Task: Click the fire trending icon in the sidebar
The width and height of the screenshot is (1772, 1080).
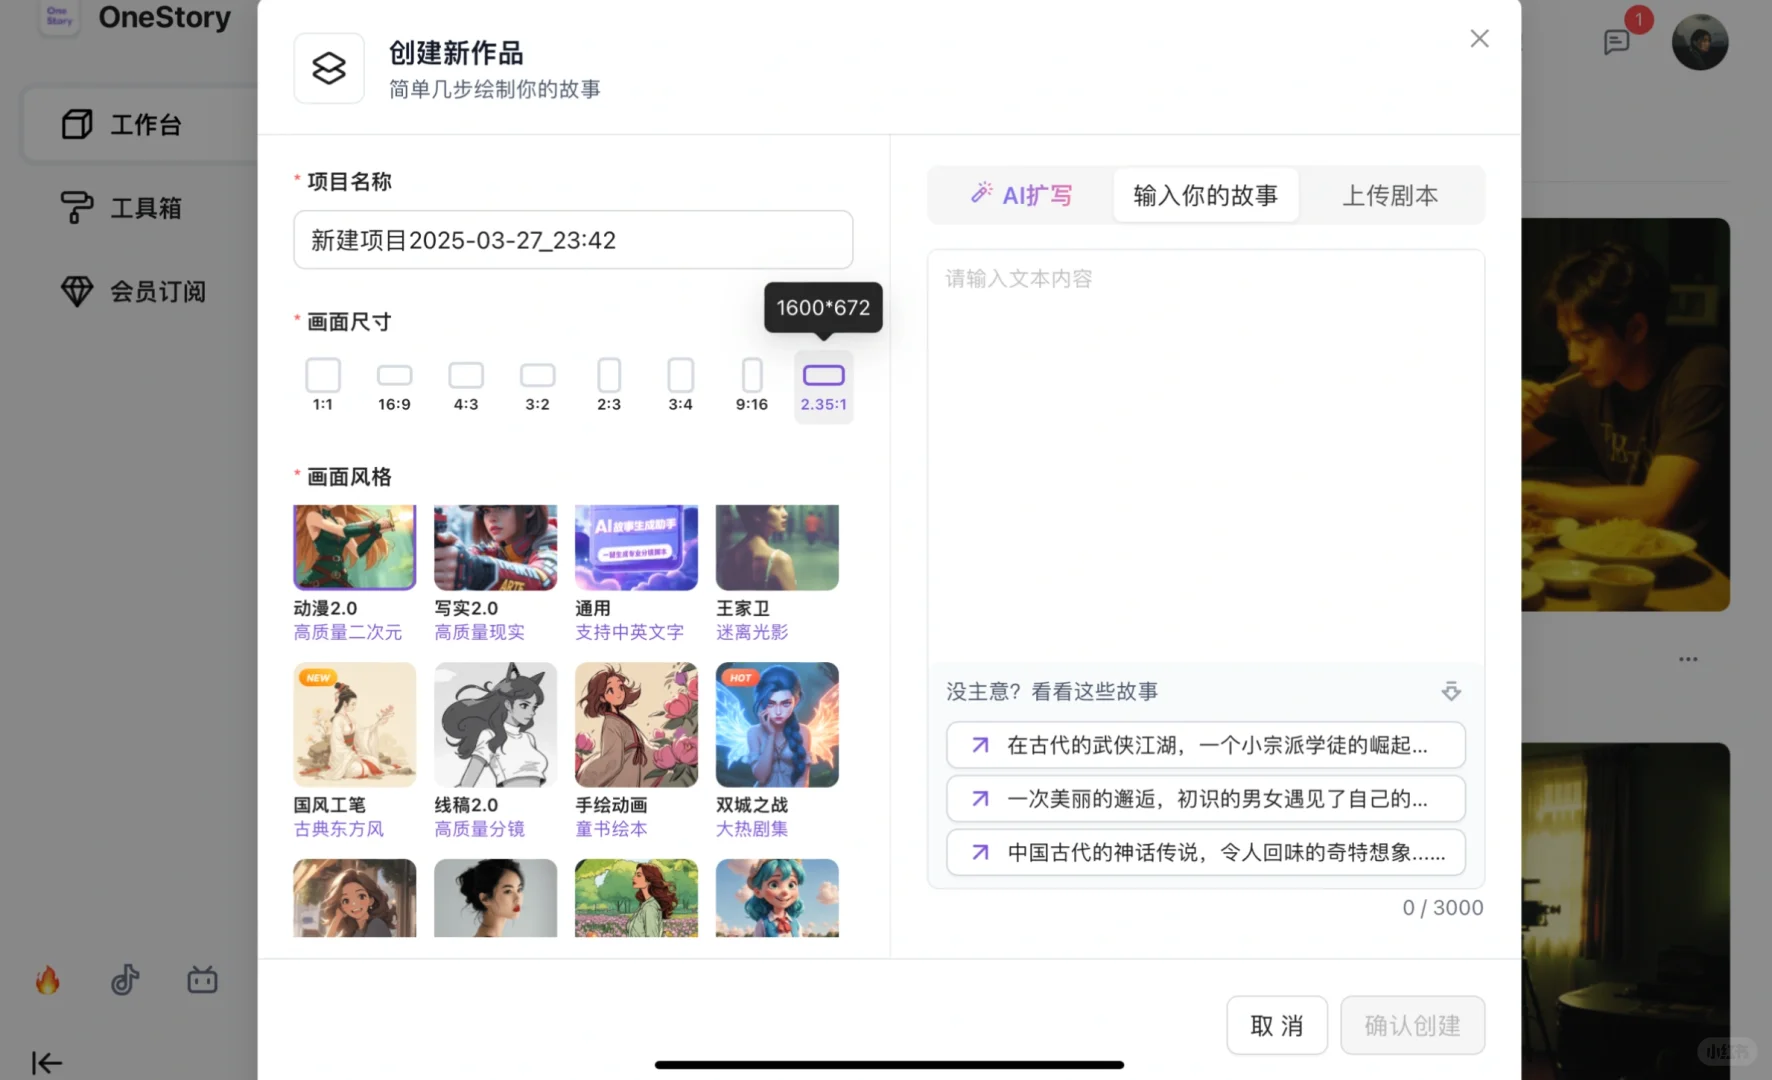Action: (x=46, y=980)
